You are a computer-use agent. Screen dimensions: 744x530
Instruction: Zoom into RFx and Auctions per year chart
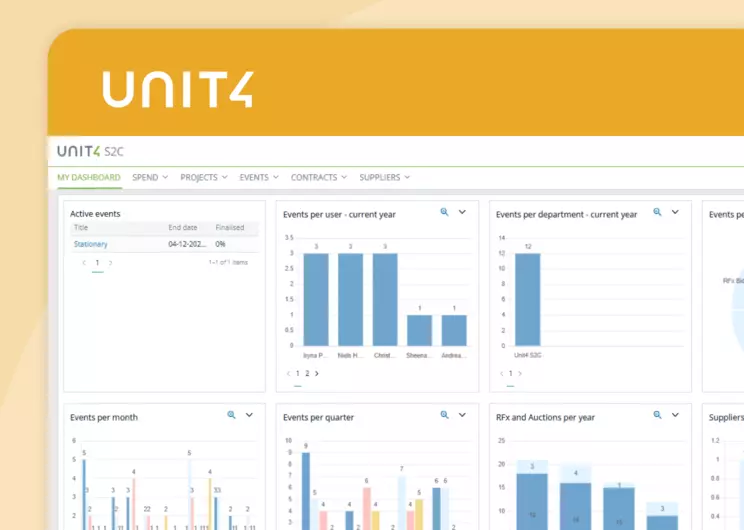657,415
